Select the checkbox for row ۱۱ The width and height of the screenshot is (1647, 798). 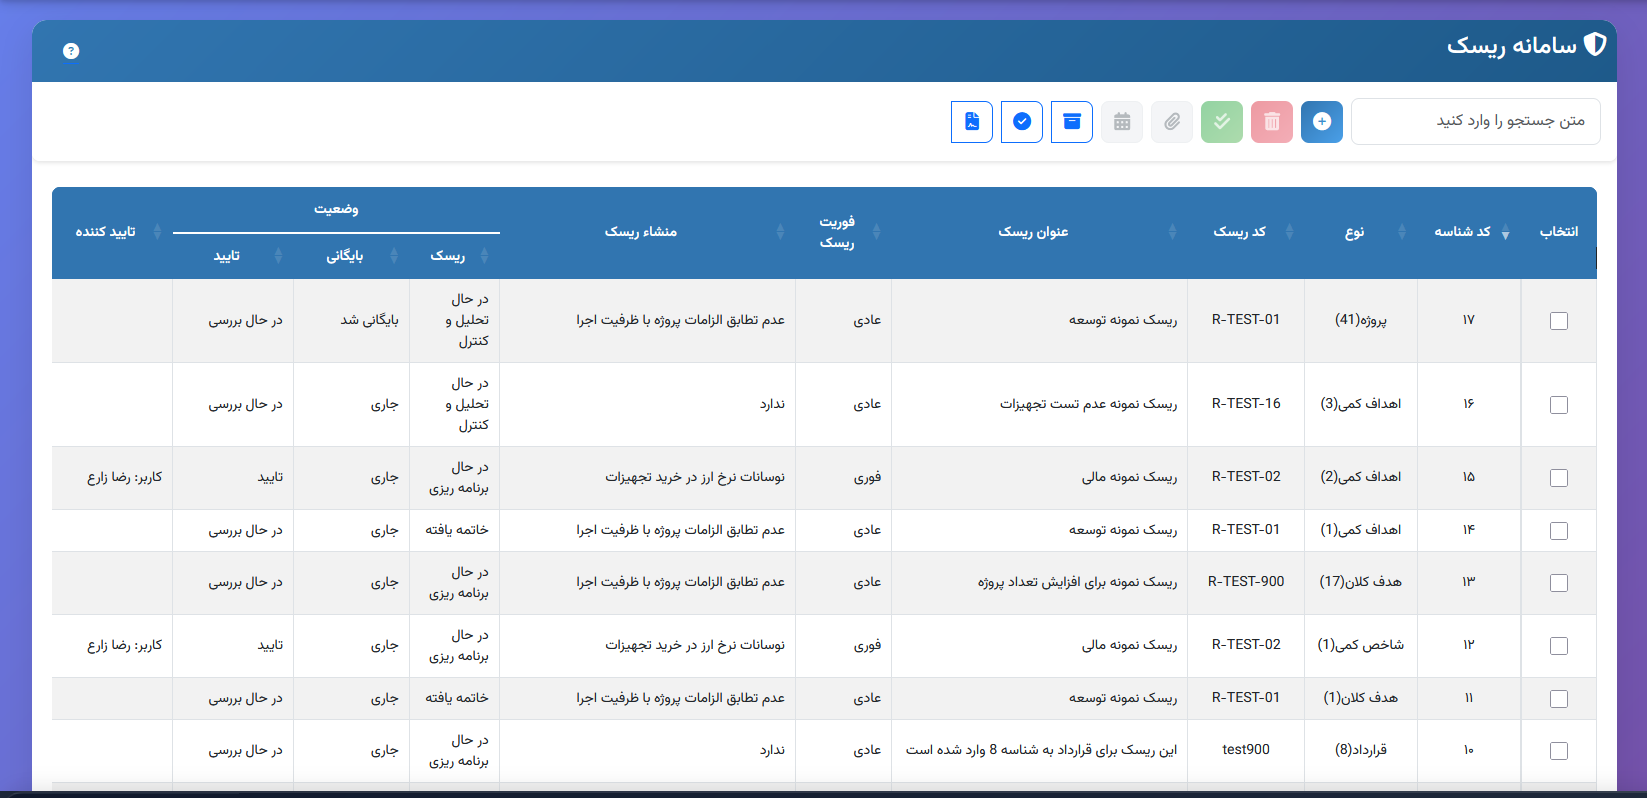pyautogui.click(x=1559, y=699)
